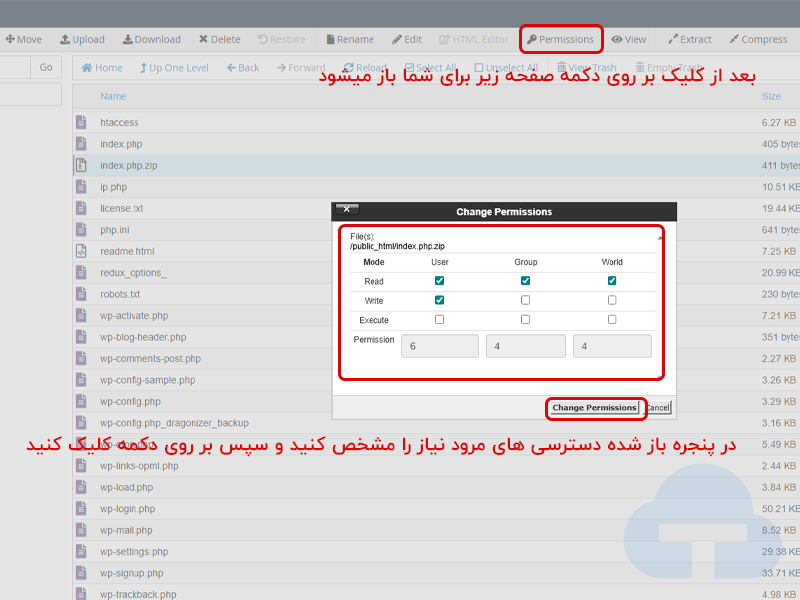Click Unselect All in navigation bar

click(x=506, y=68)
